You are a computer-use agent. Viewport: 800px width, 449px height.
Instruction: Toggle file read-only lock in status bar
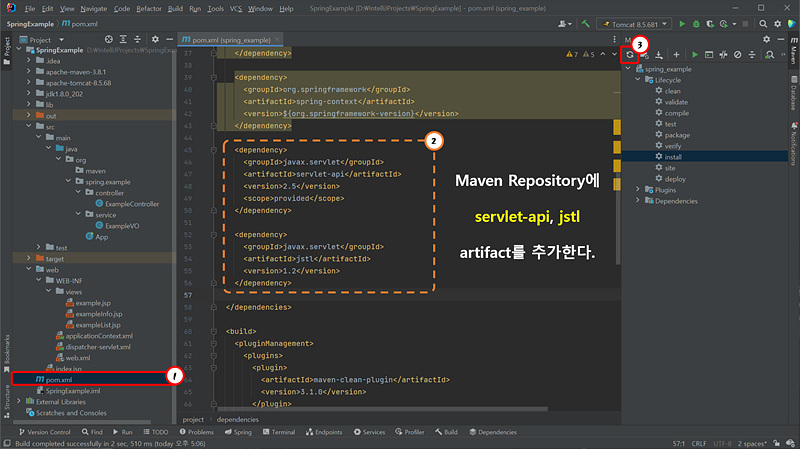coord(776,443)
